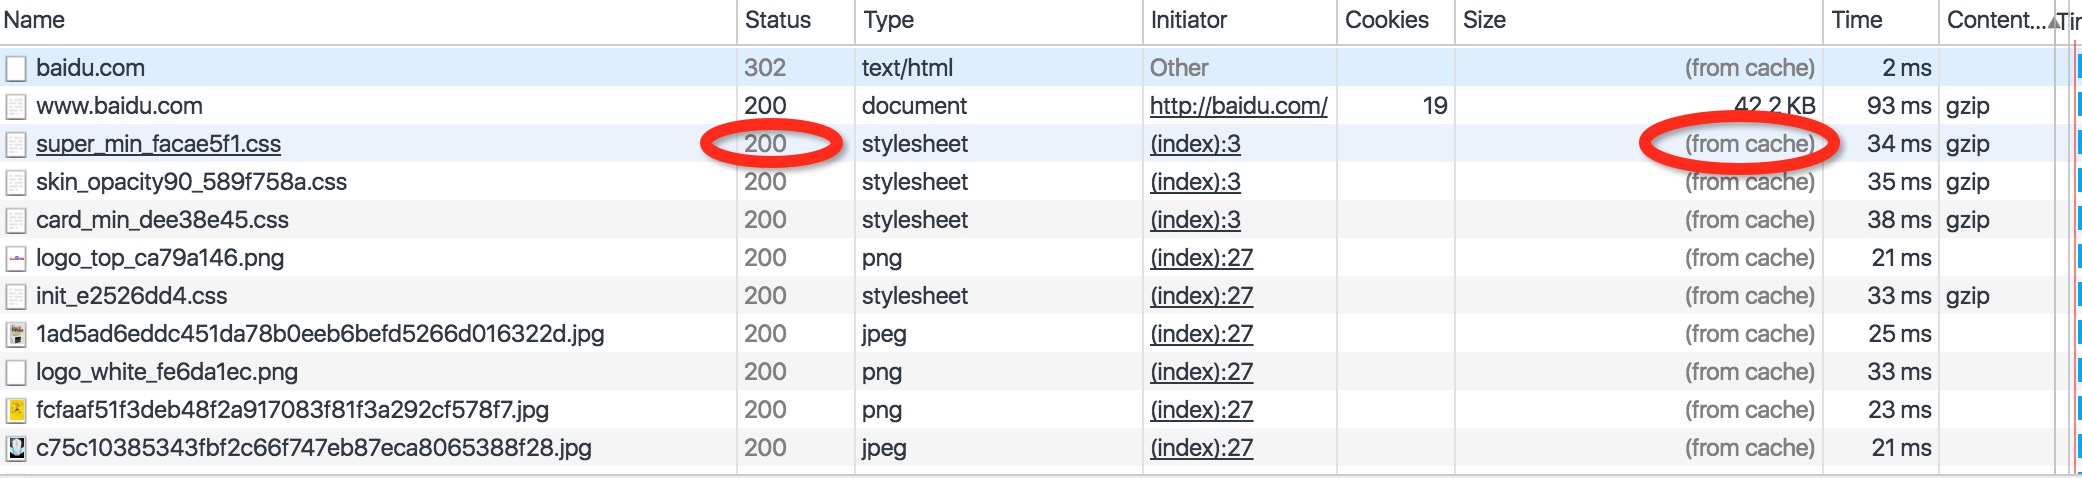Select the www.baidu.com request name

tap(119, 106)
